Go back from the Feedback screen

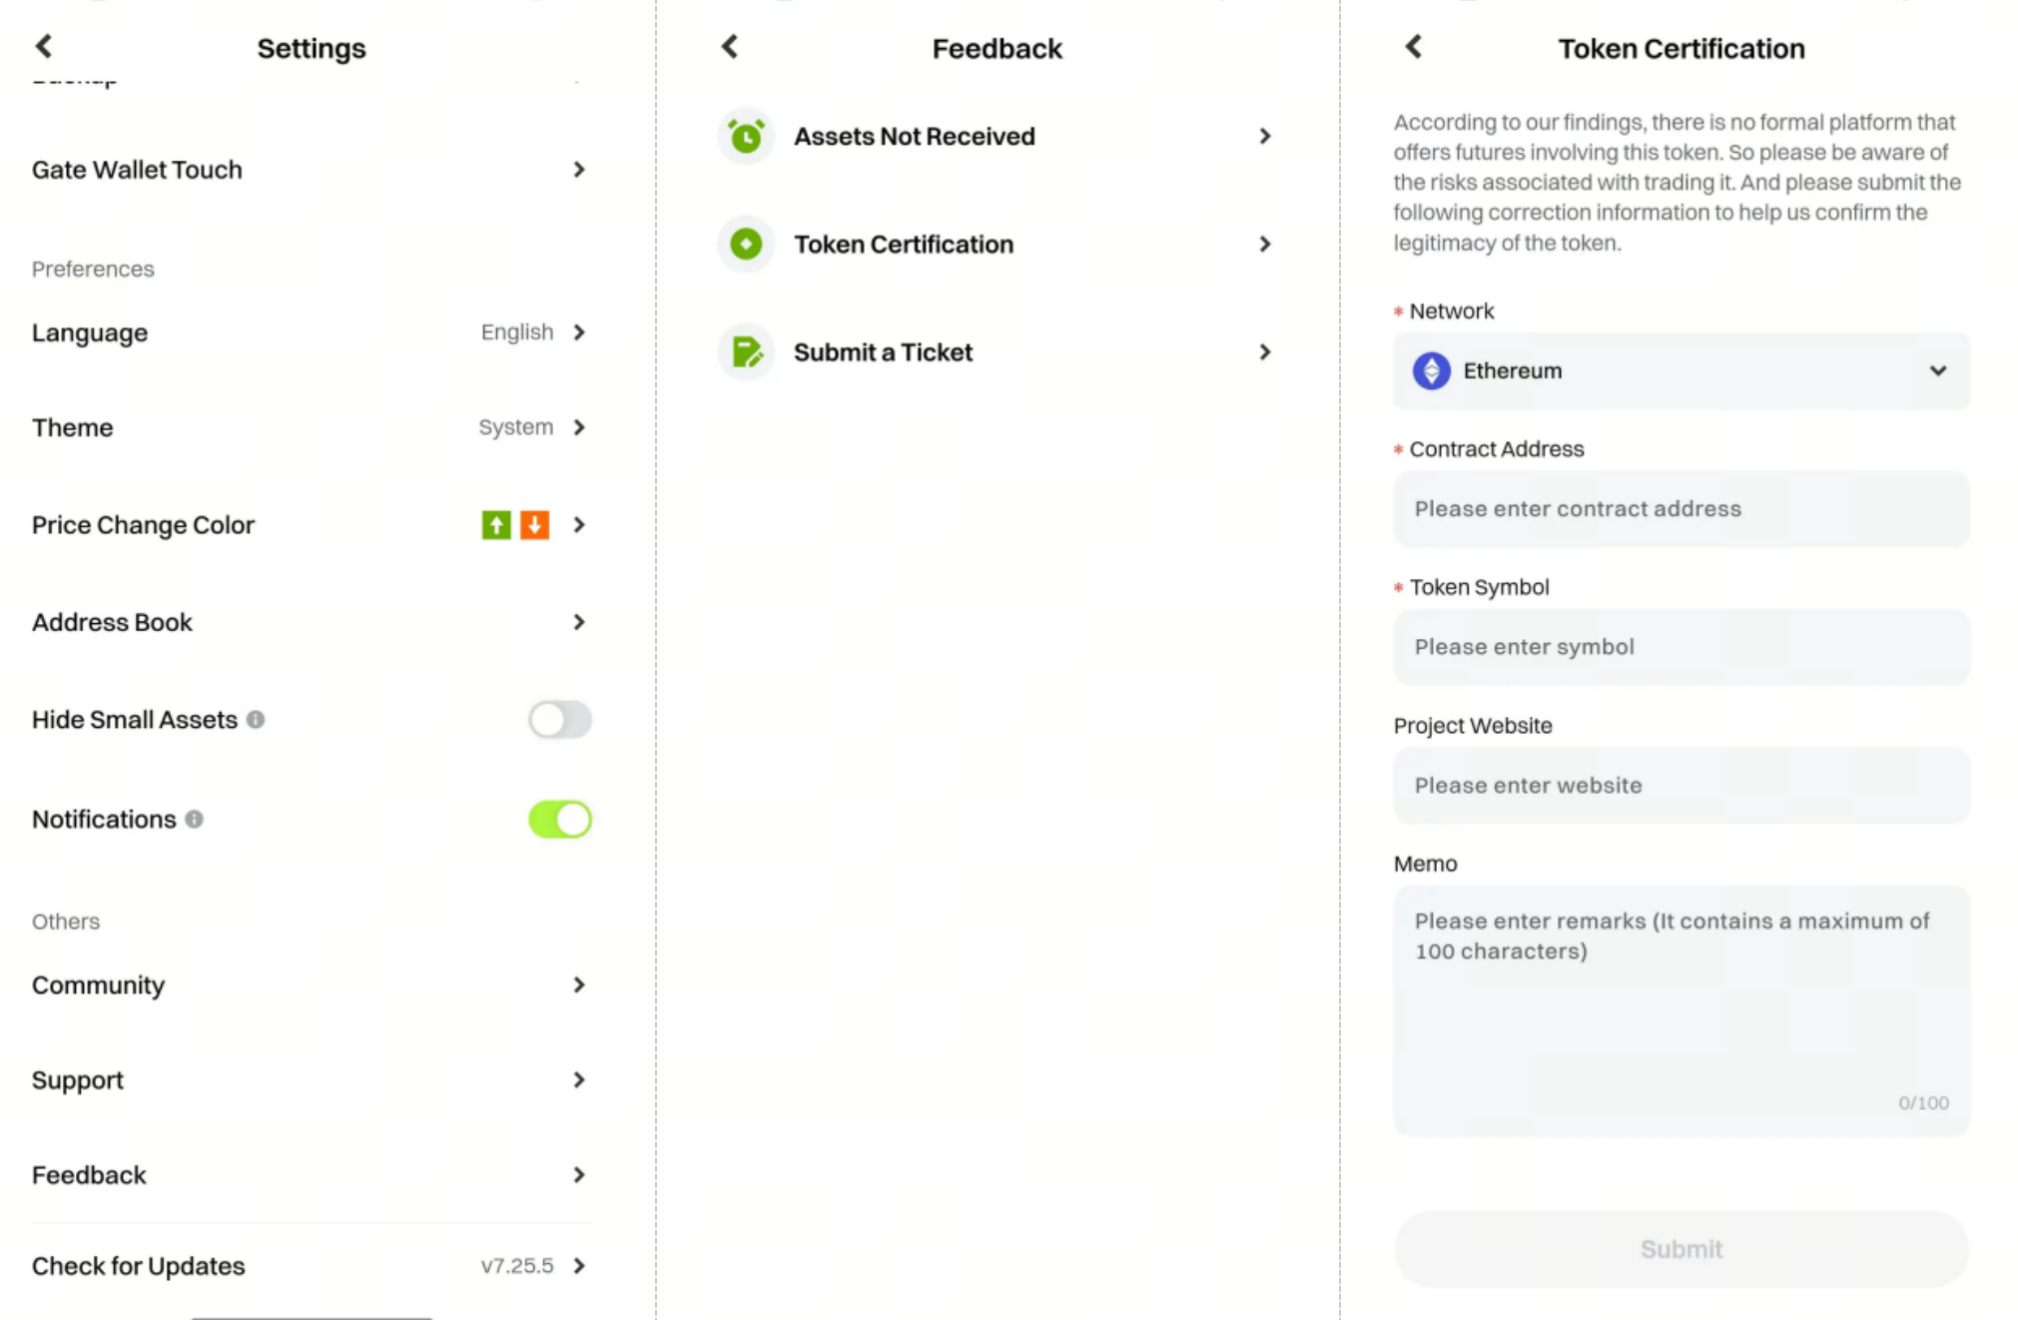click(x=730, y=46)
